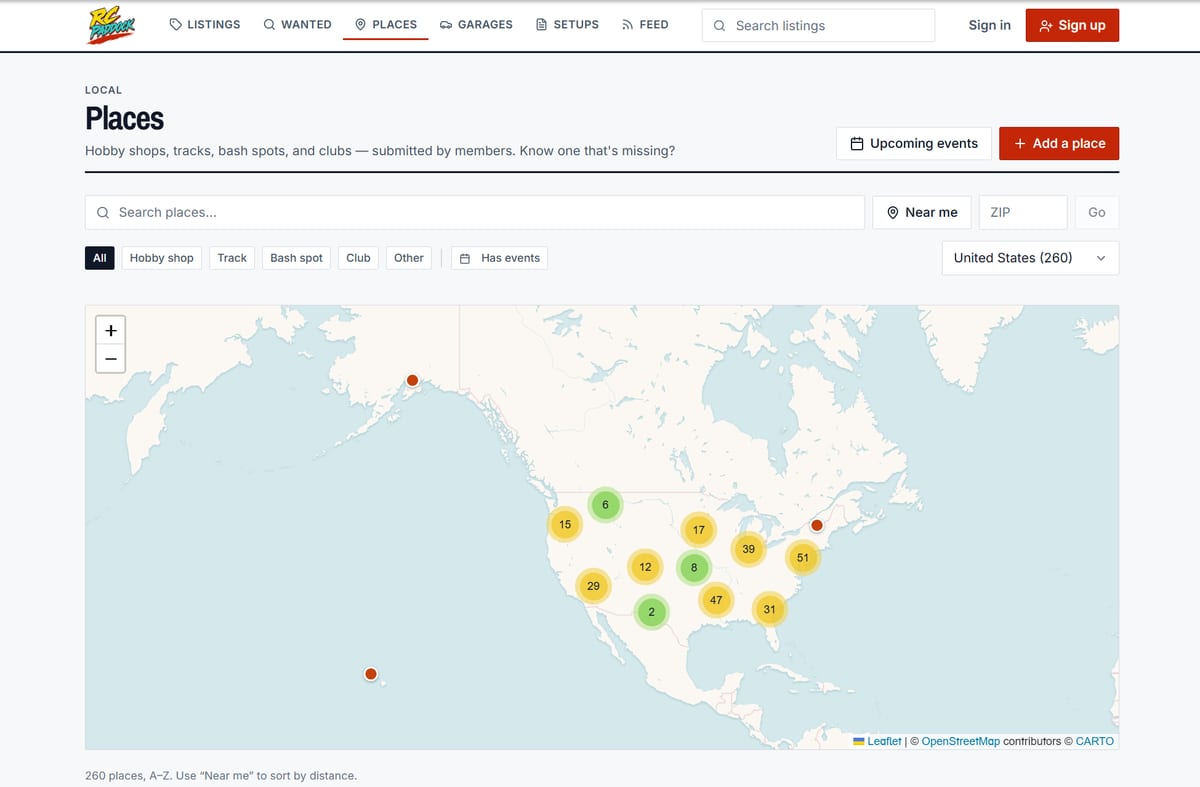Viewport: 1200px width, 787px height.
Task: Click the Near me location button
Action: point(922,212)
